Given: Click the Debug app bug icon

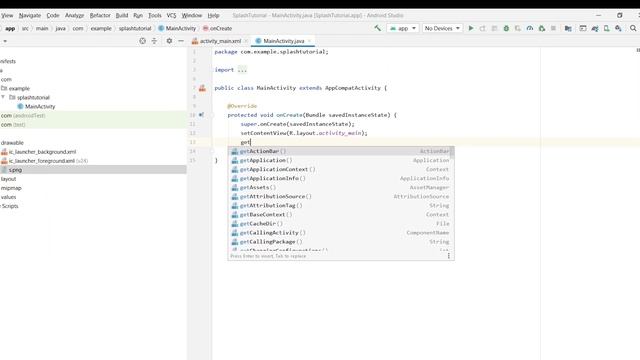Looking at the screenshot, I should tap(506, 28).
